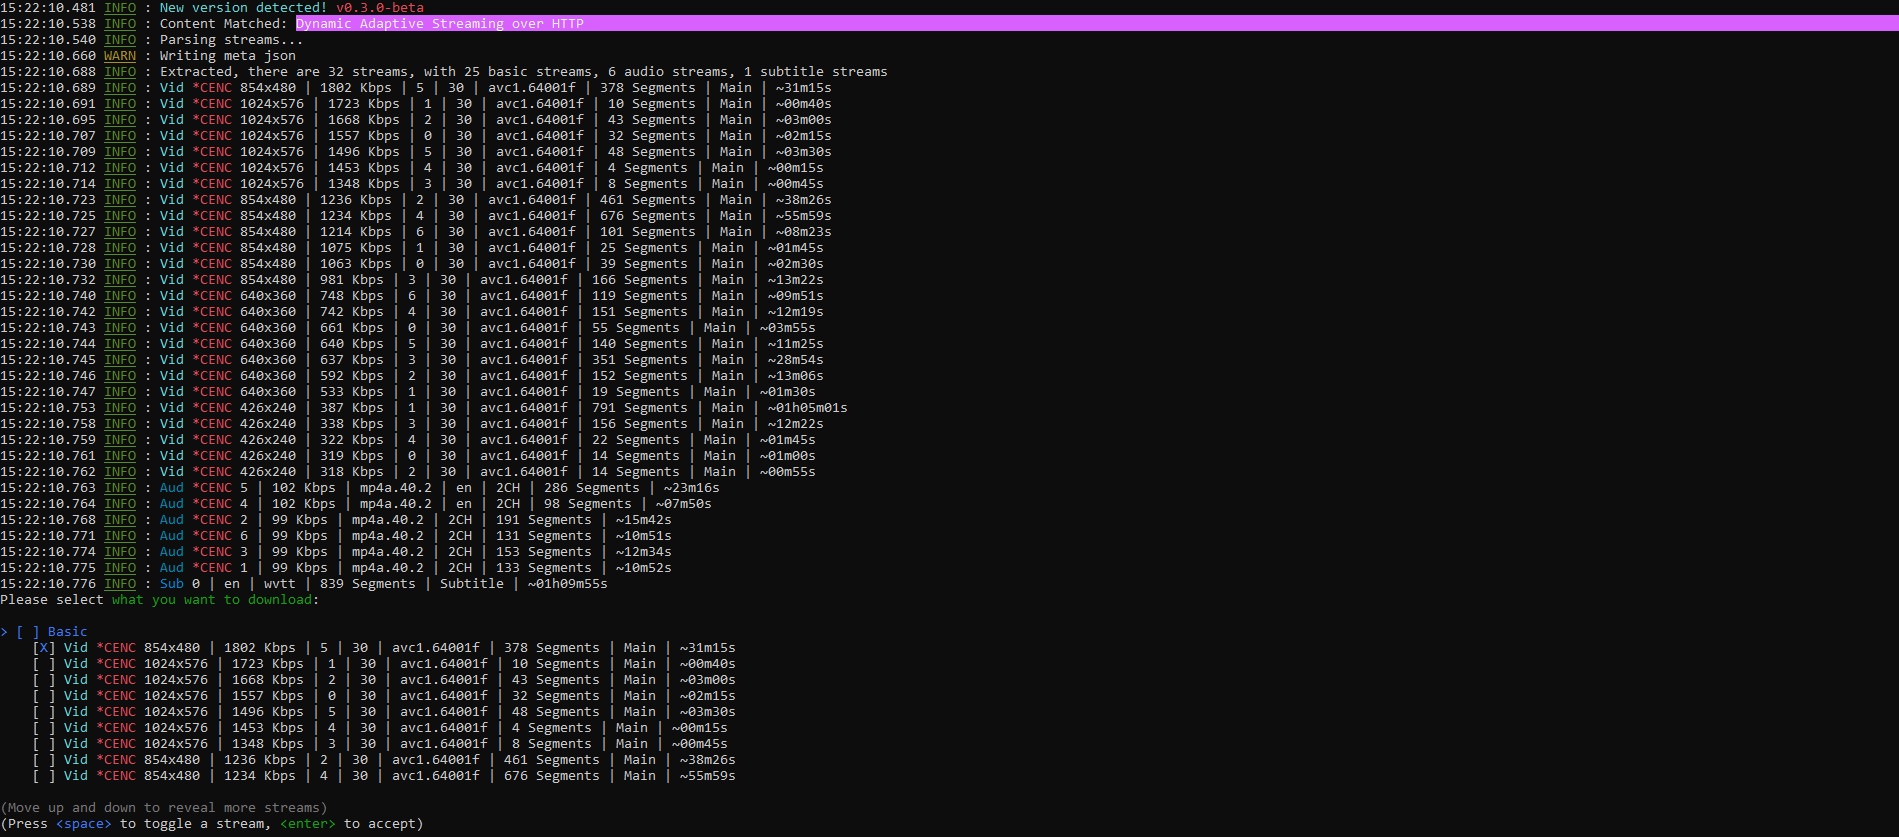1899x837 pixels.
Task: Click the 'Content Matched:' label
Action: [224, 24]
